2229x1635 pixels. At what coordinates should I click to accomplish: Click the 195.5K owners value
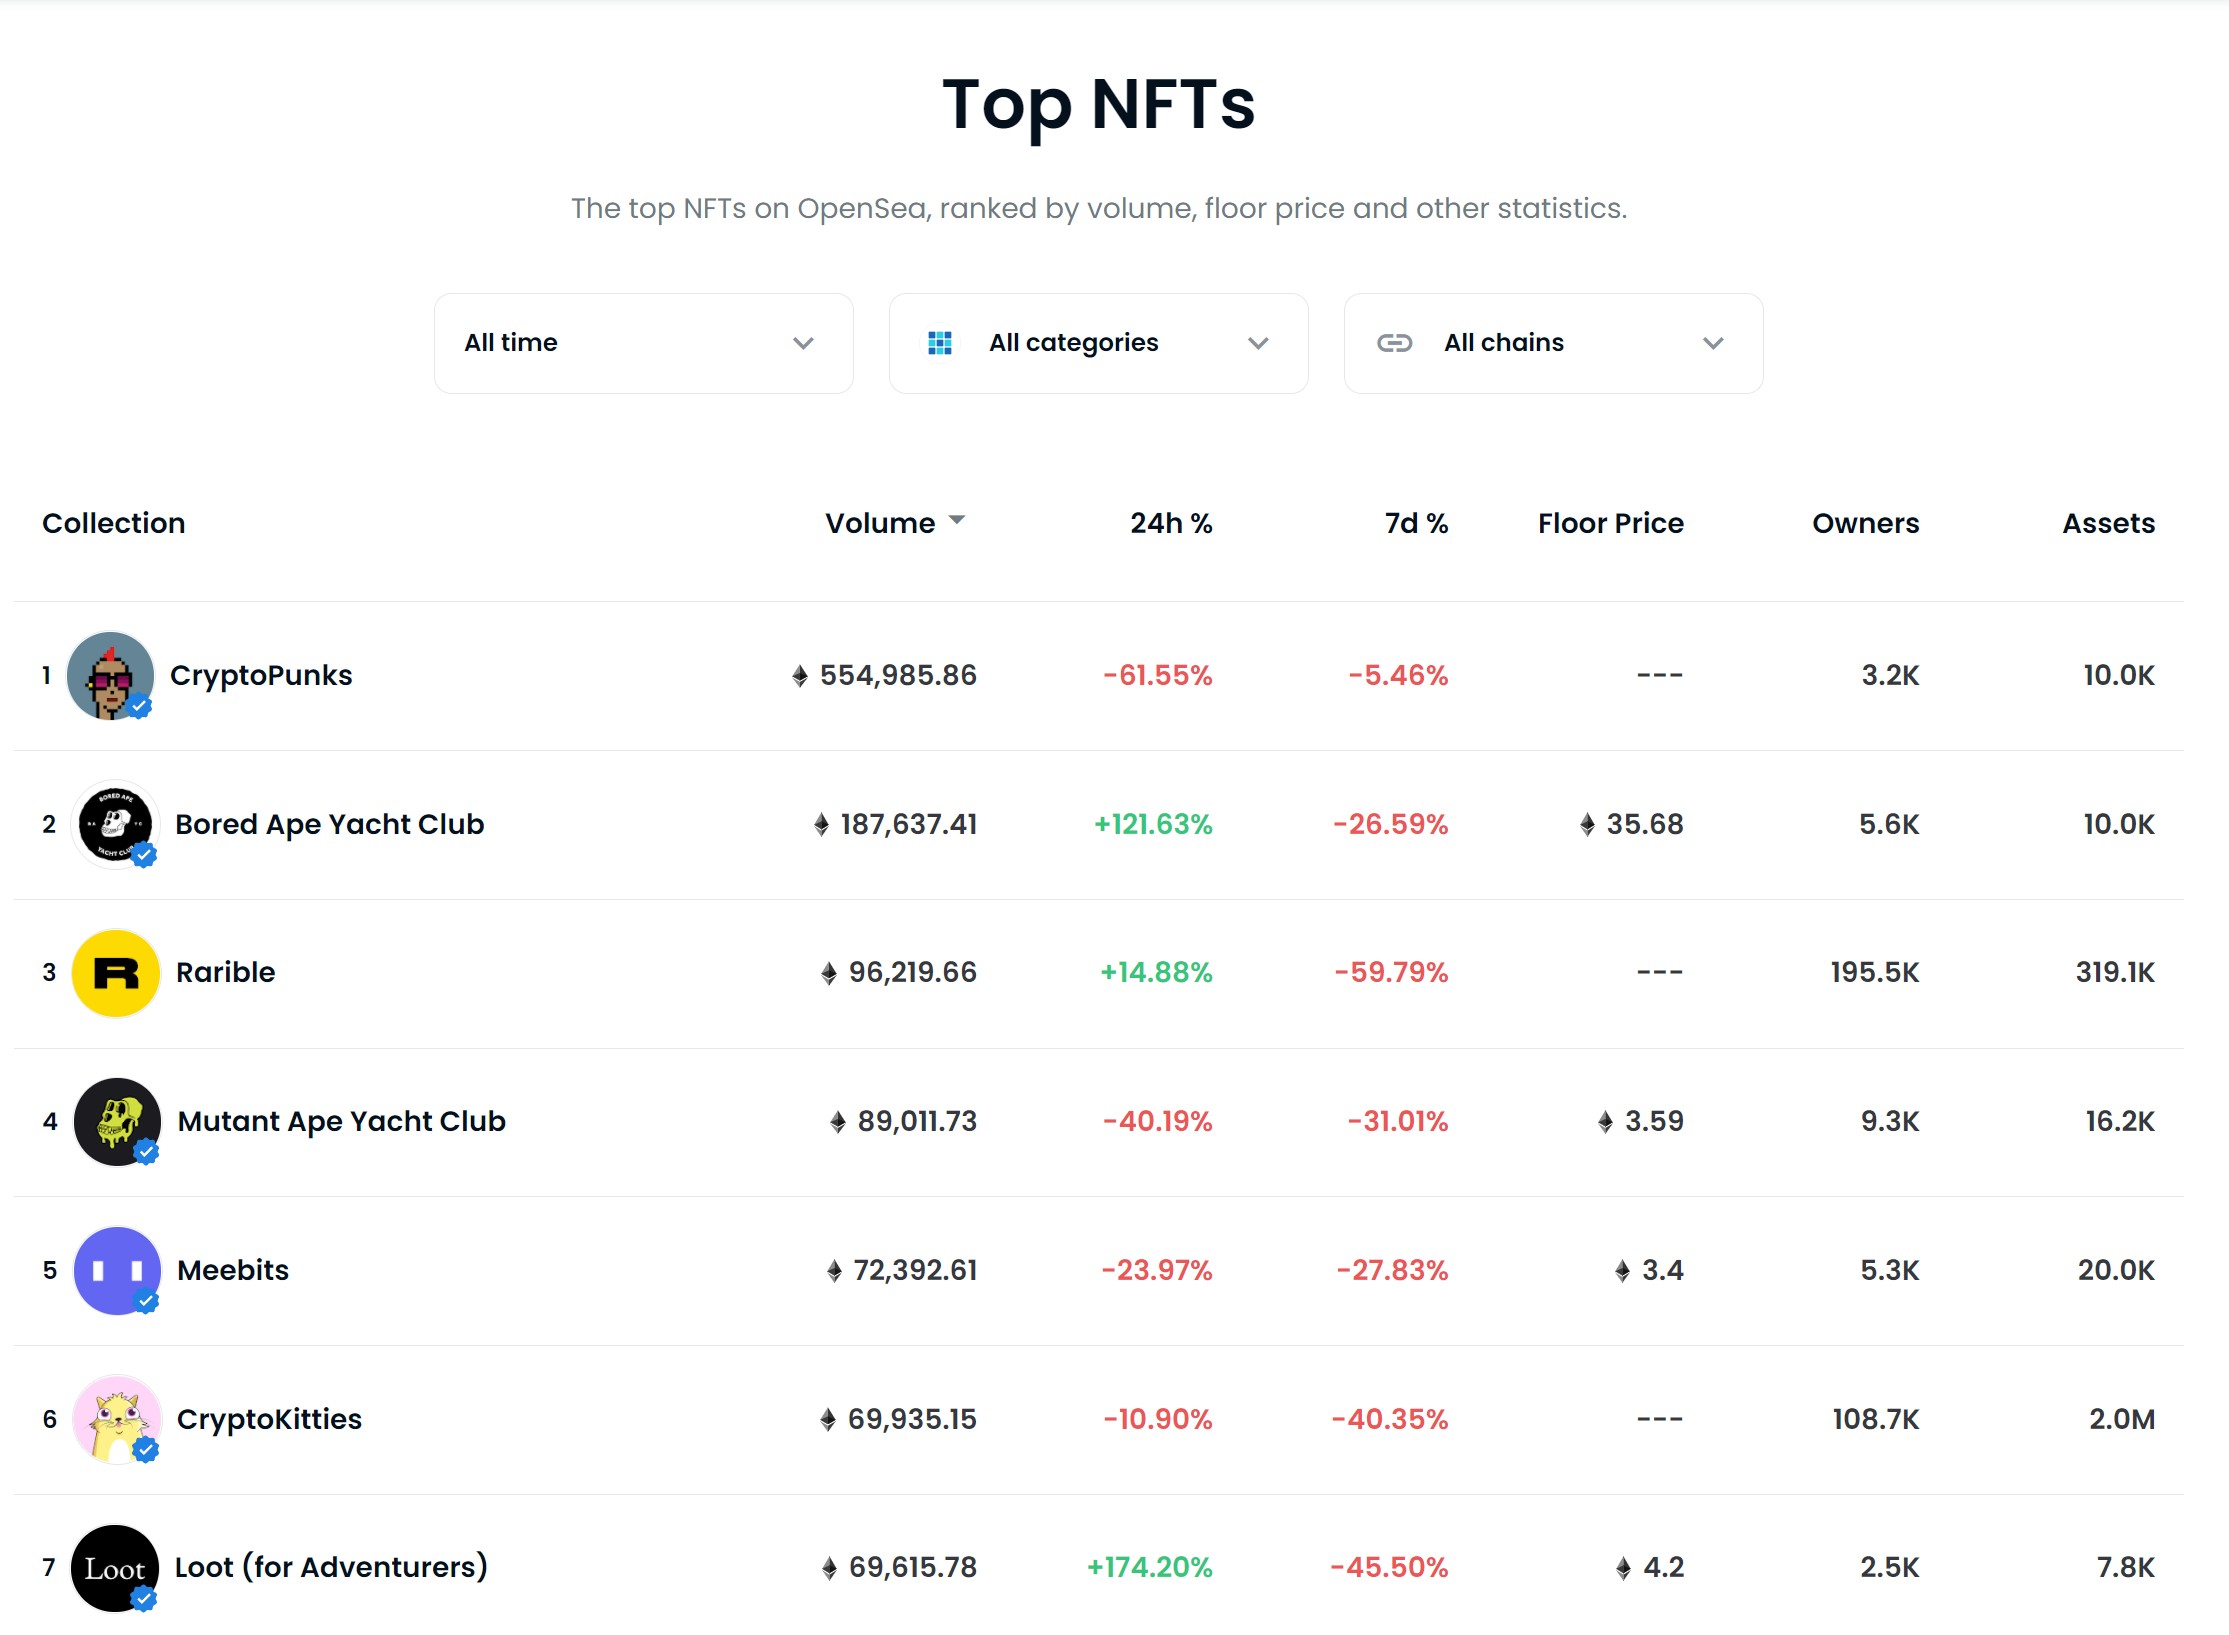click(x=1874, y=972)
